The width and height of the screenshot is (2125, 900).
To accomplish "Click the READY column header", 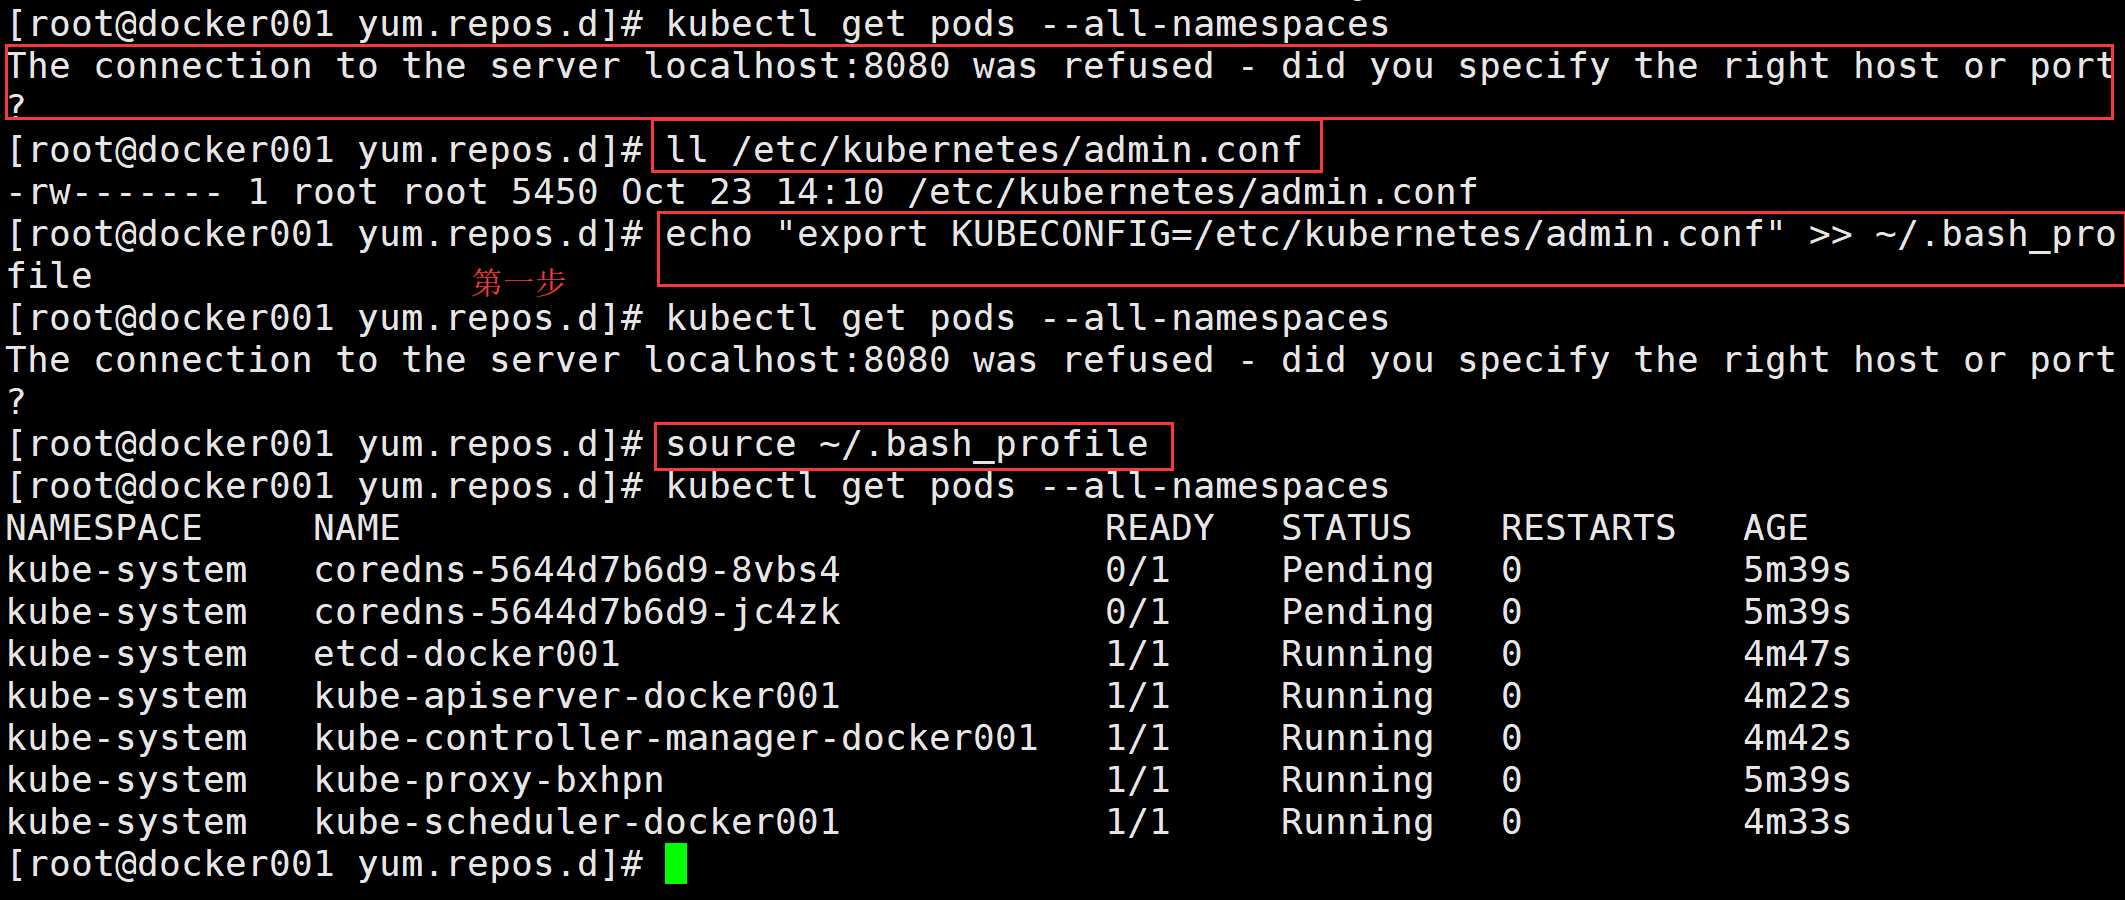I will click(1159, 528).
